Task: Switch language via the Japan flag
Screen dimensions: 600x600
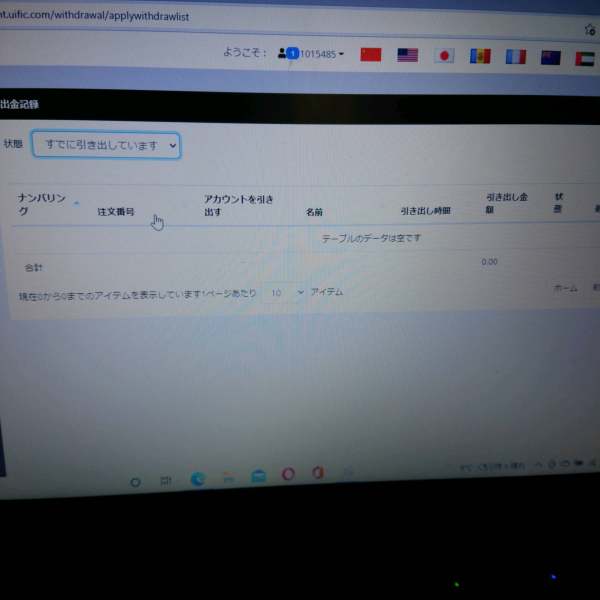Action: [444, 56]
